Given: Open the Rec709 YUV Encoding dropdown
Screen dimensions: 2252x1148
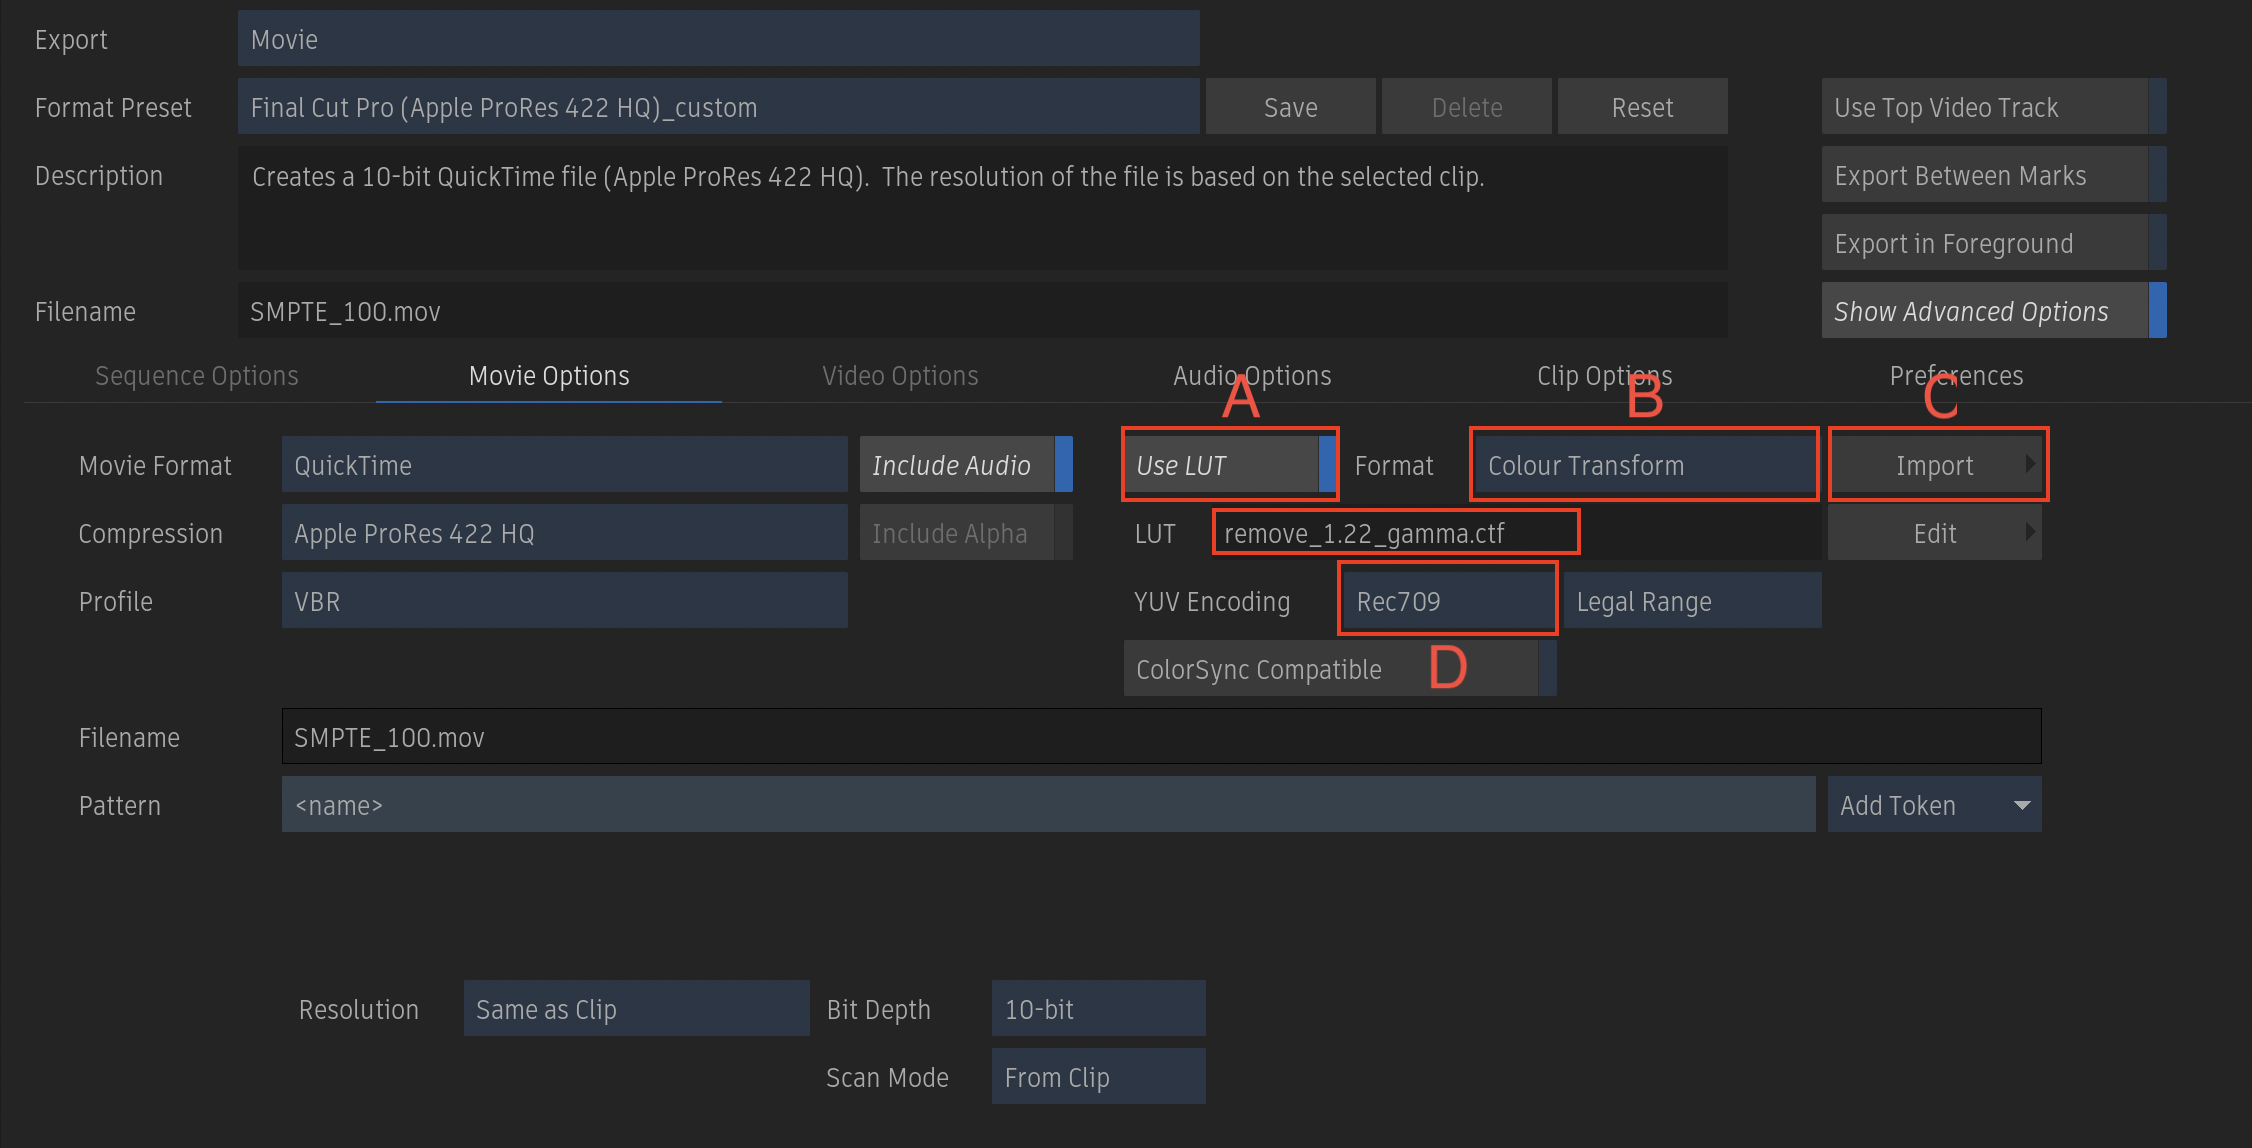Looking at the screenshot, I should (1447, 600).
